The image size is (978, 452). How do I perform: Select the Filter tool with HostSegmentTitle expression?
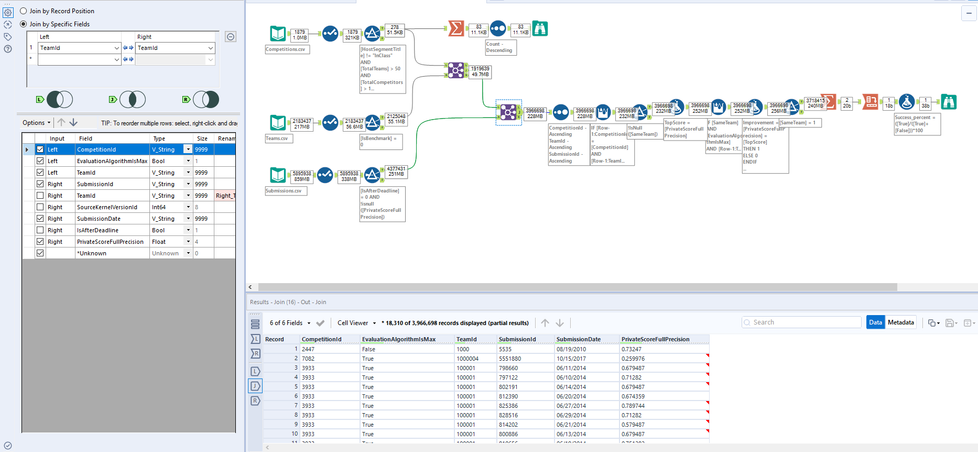coord(372,34)
